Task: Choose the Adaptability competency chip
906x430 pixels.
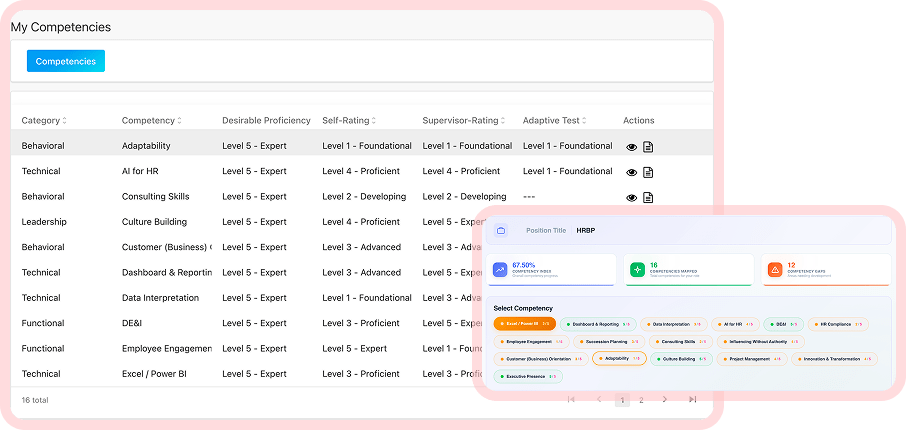Action: coord(619,358)
